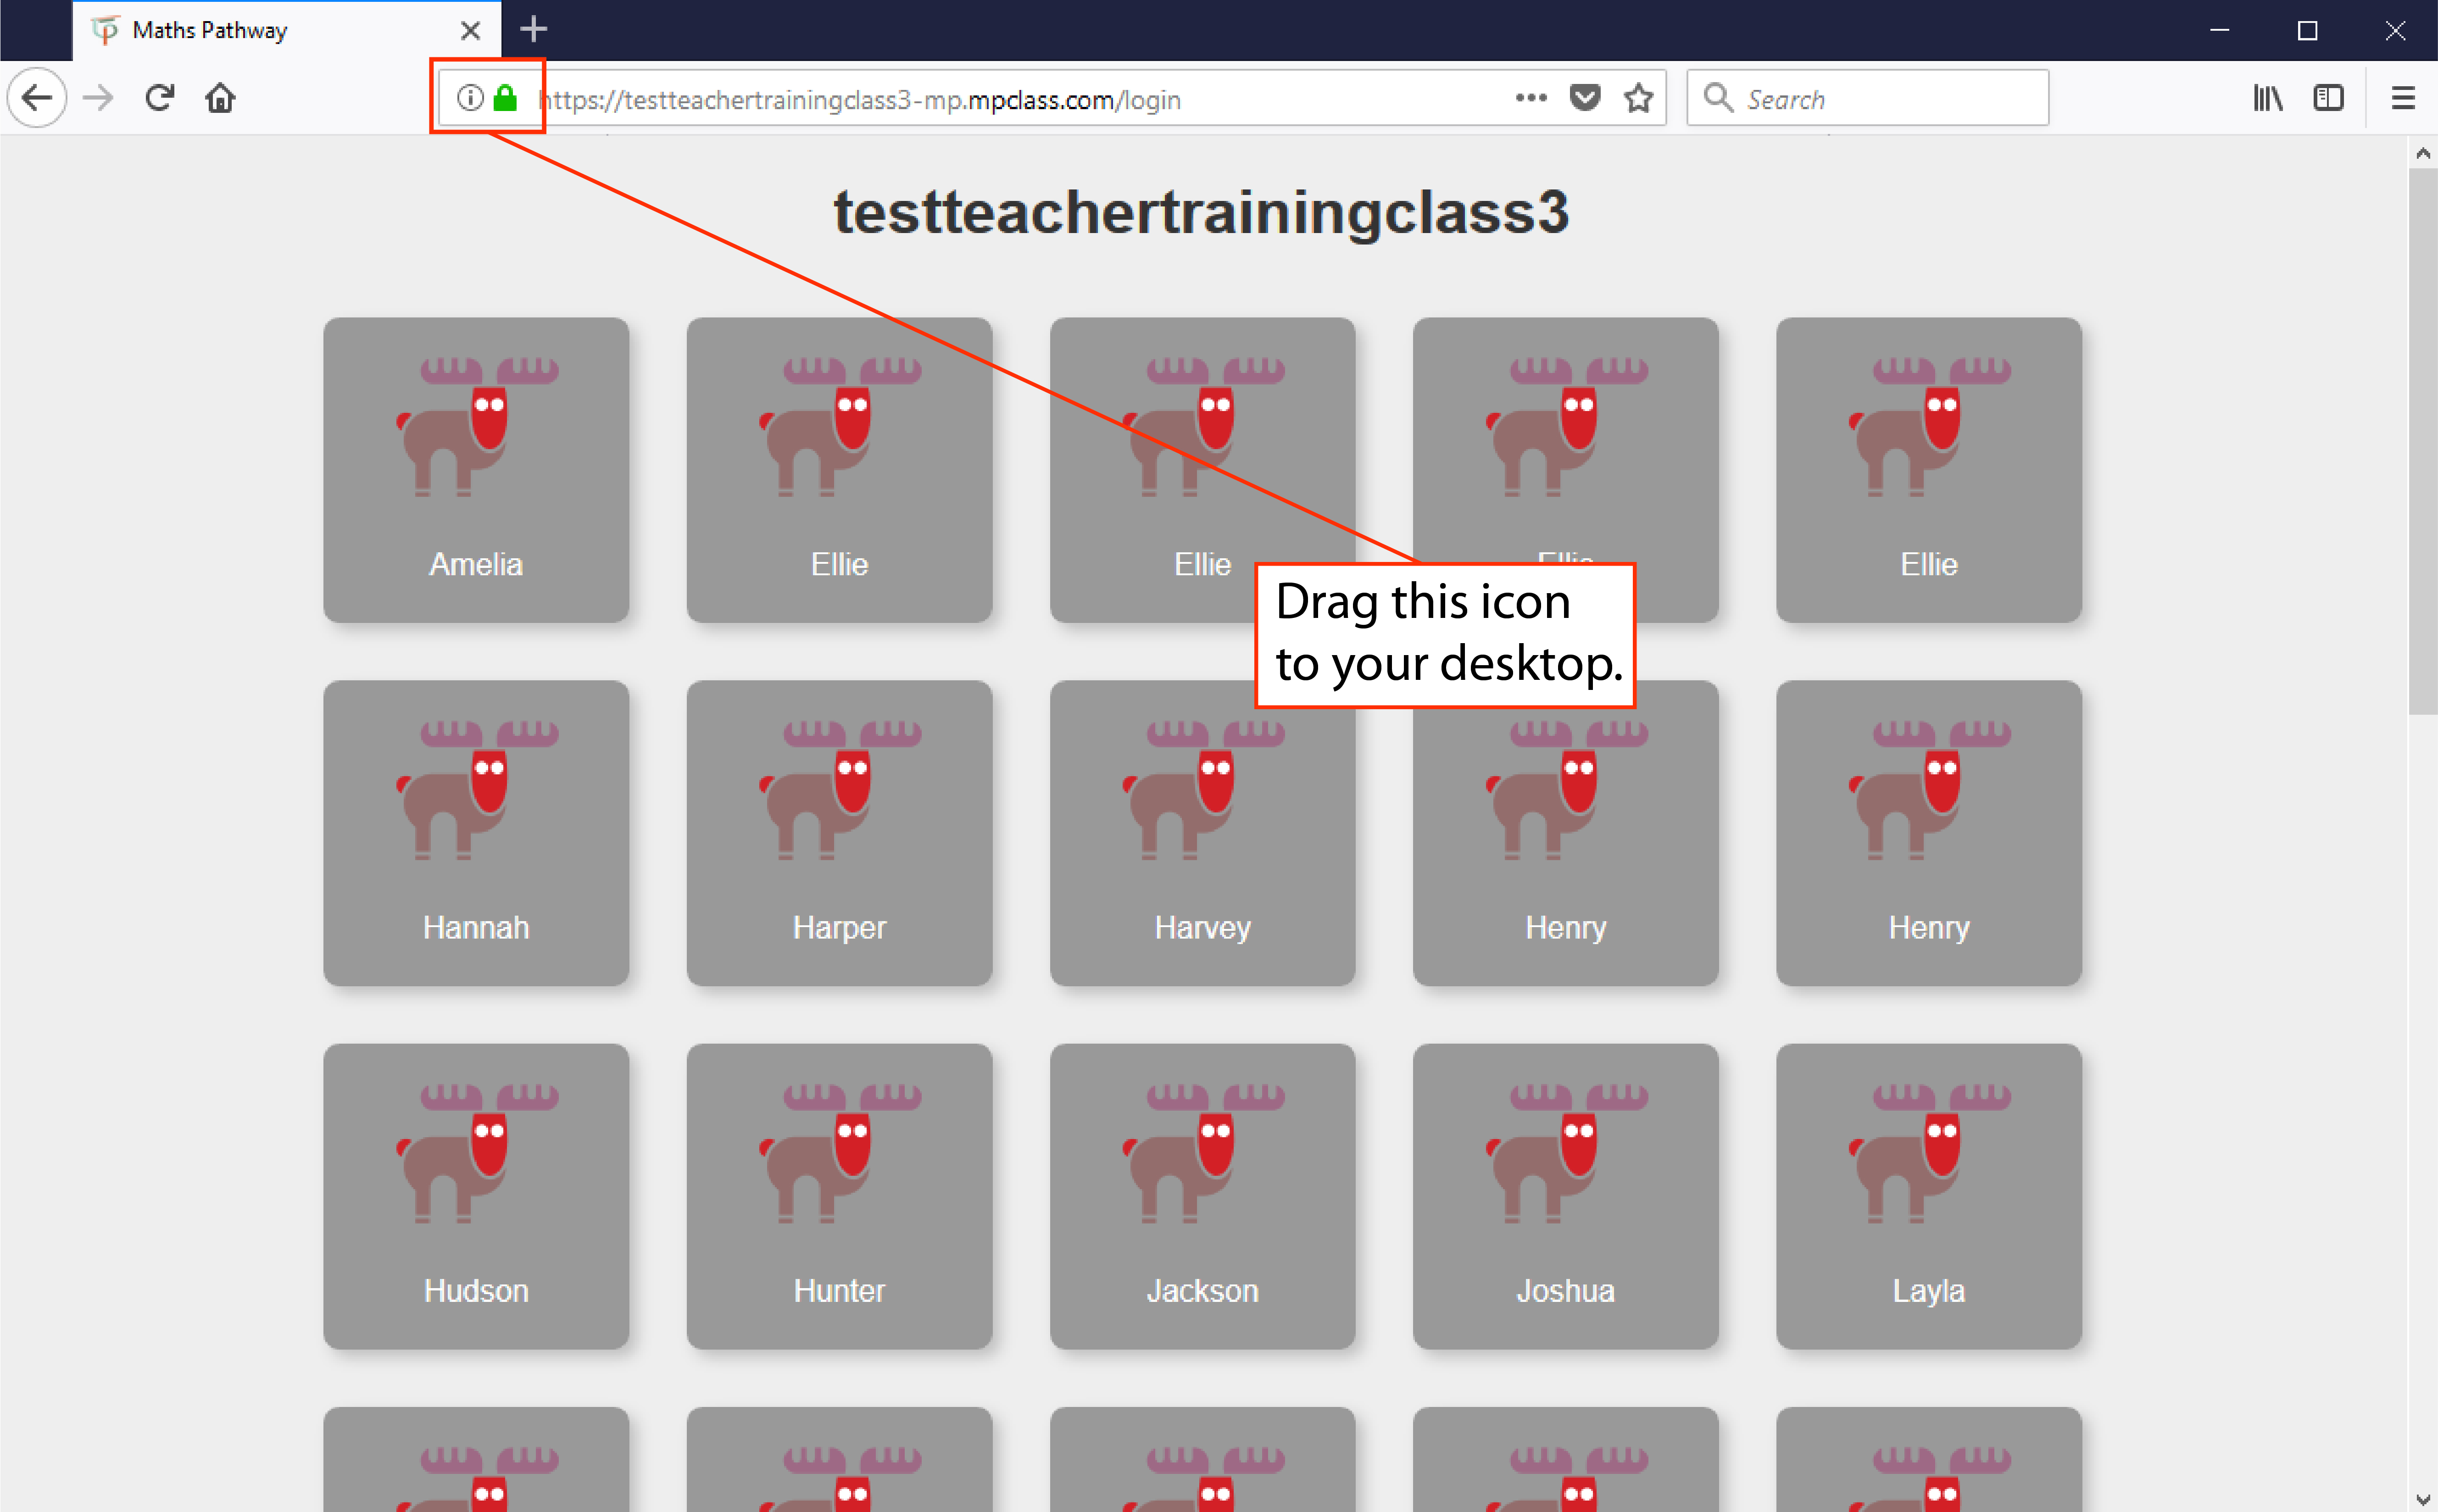Screen dimensions: 2438x1512
Task: Click the forward navigation arrow
Action: [x=98, y=98]
